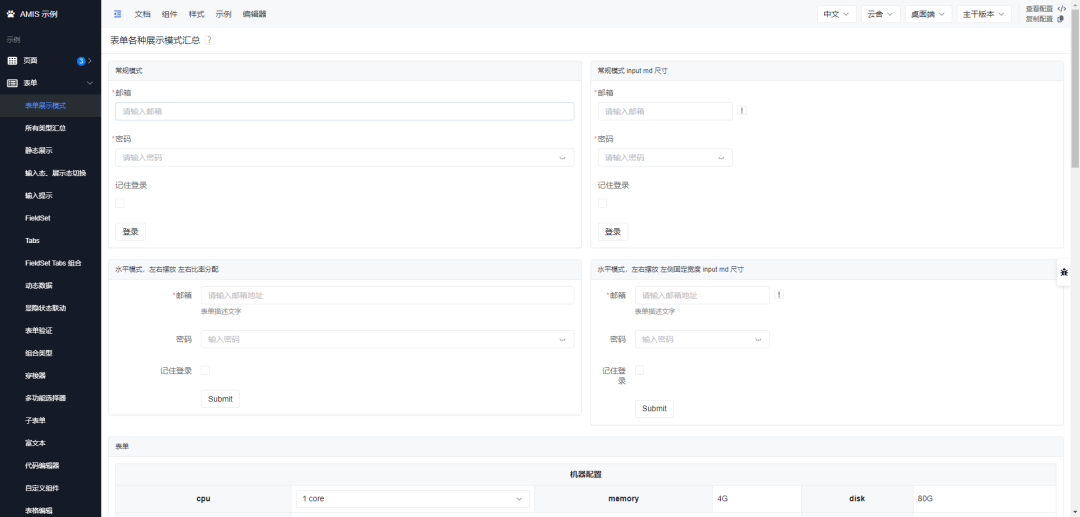
Task: Check 记住登录 in the 常规模式 form
Action: click(120, 203)
